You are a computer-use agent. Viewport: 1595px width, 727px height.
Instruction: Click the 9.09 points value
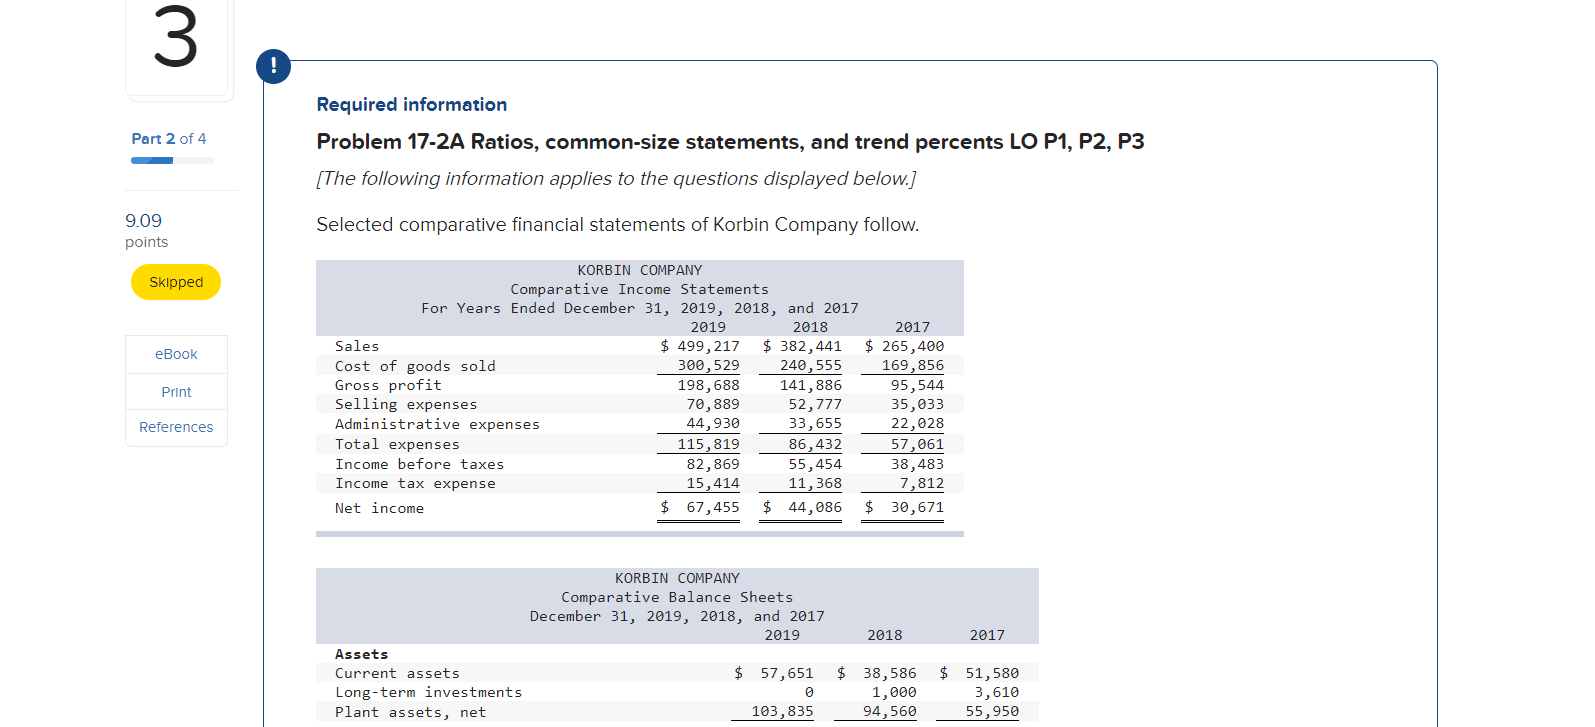[144, 221]
